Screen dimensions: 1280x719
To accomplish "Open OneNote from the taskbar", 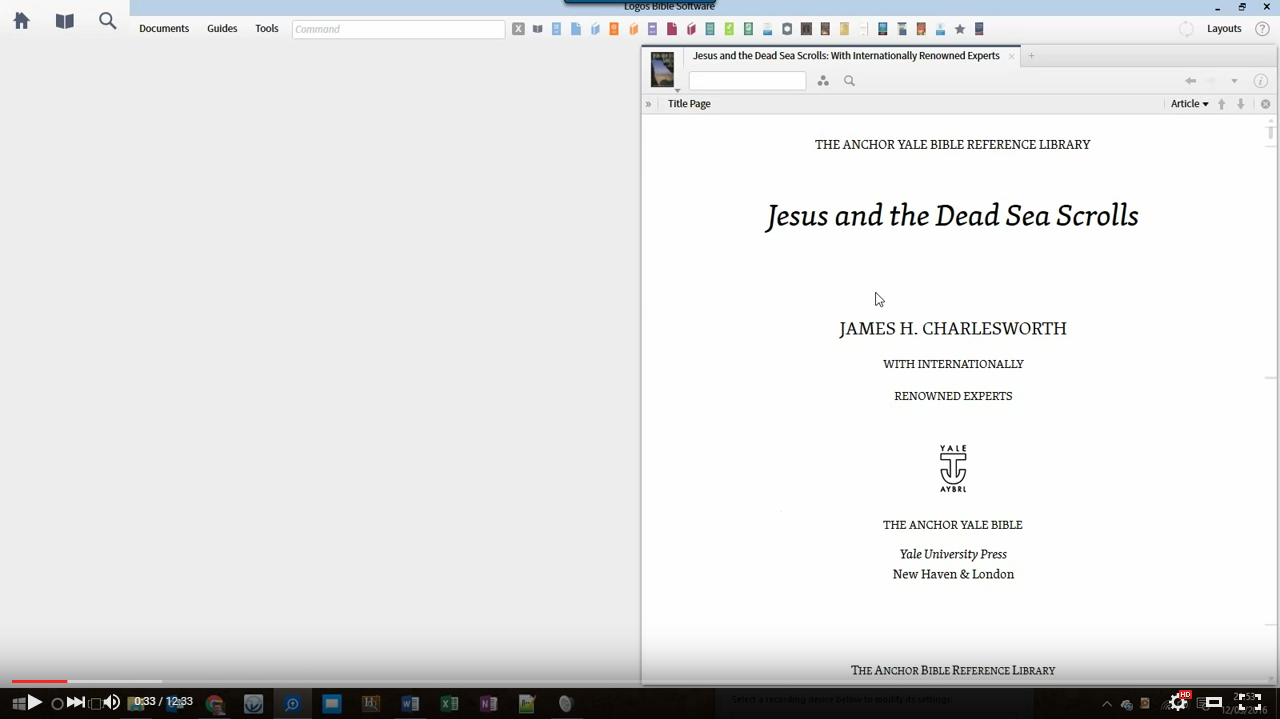I will (488, 704).
